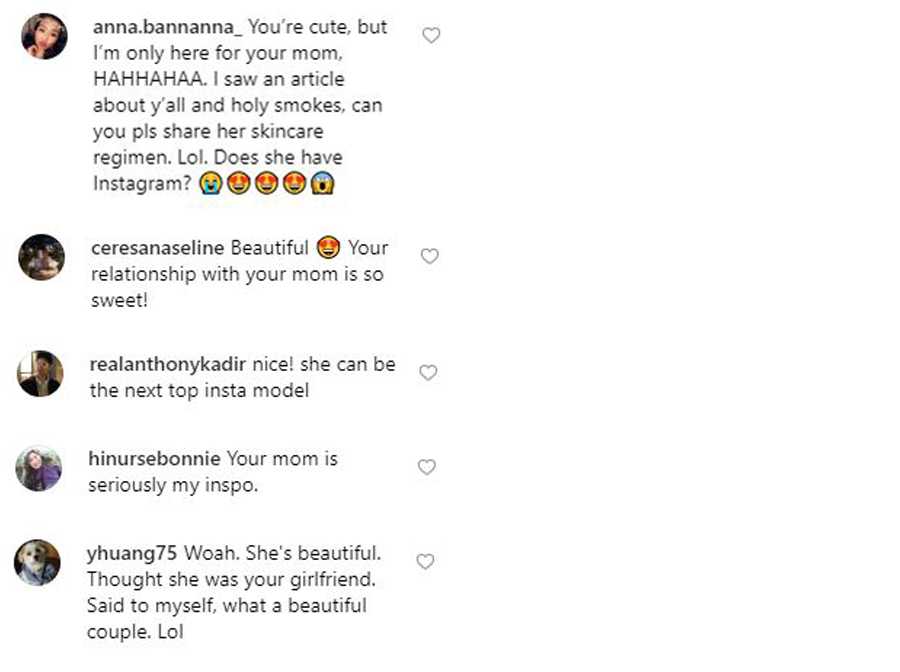Open anna.bannanna_'s profile picture

point(44,37)
